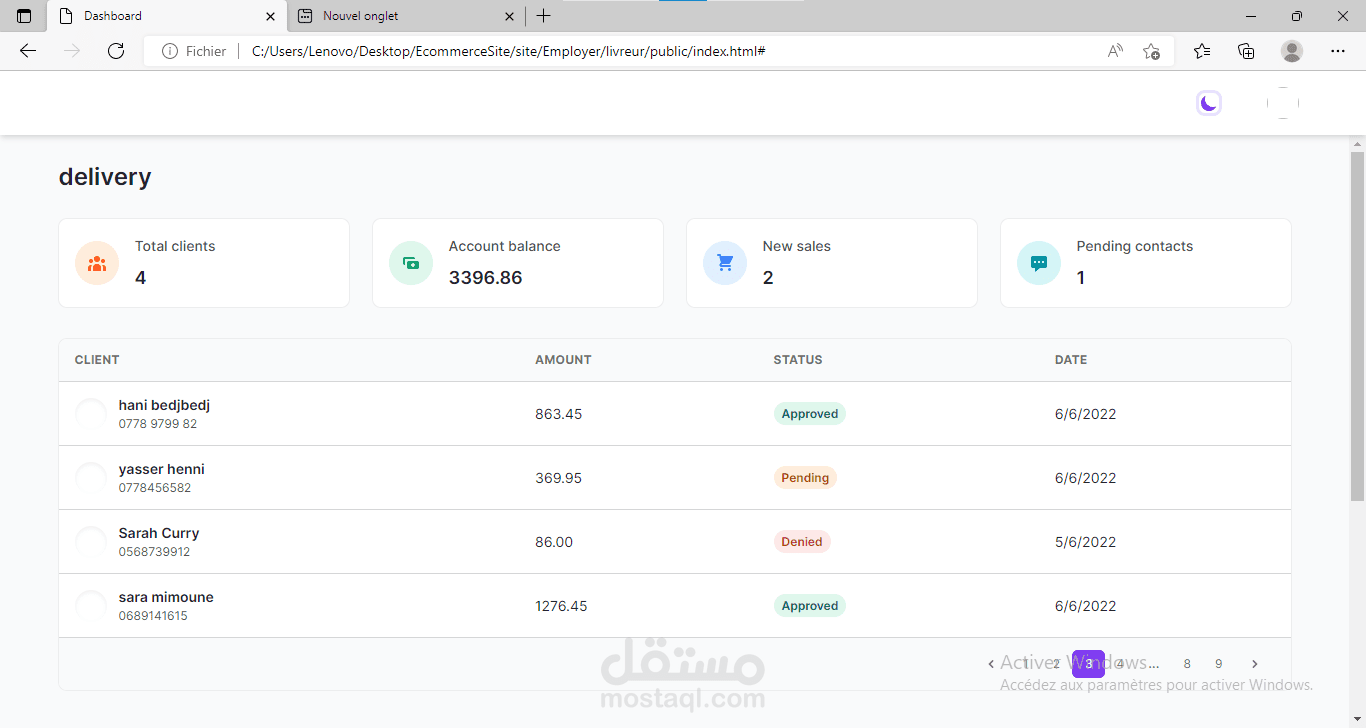
Task: Select page 9 in the pagination
Action: 1219,664
